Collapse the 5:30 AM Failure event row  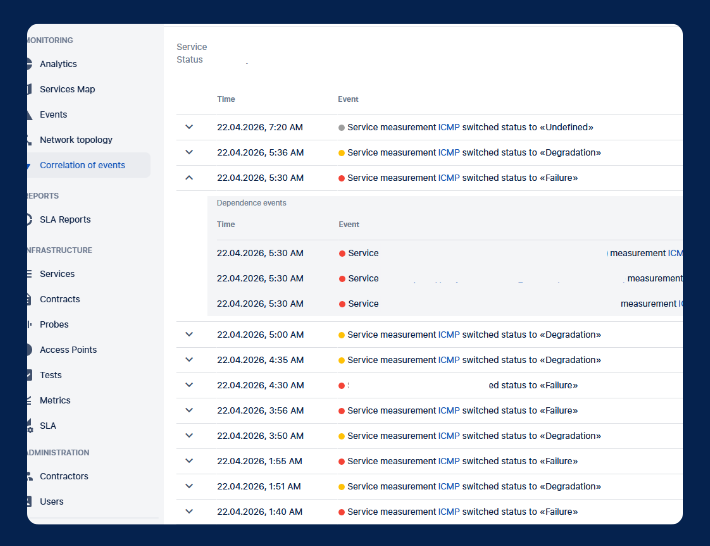(x=189, y=178)
